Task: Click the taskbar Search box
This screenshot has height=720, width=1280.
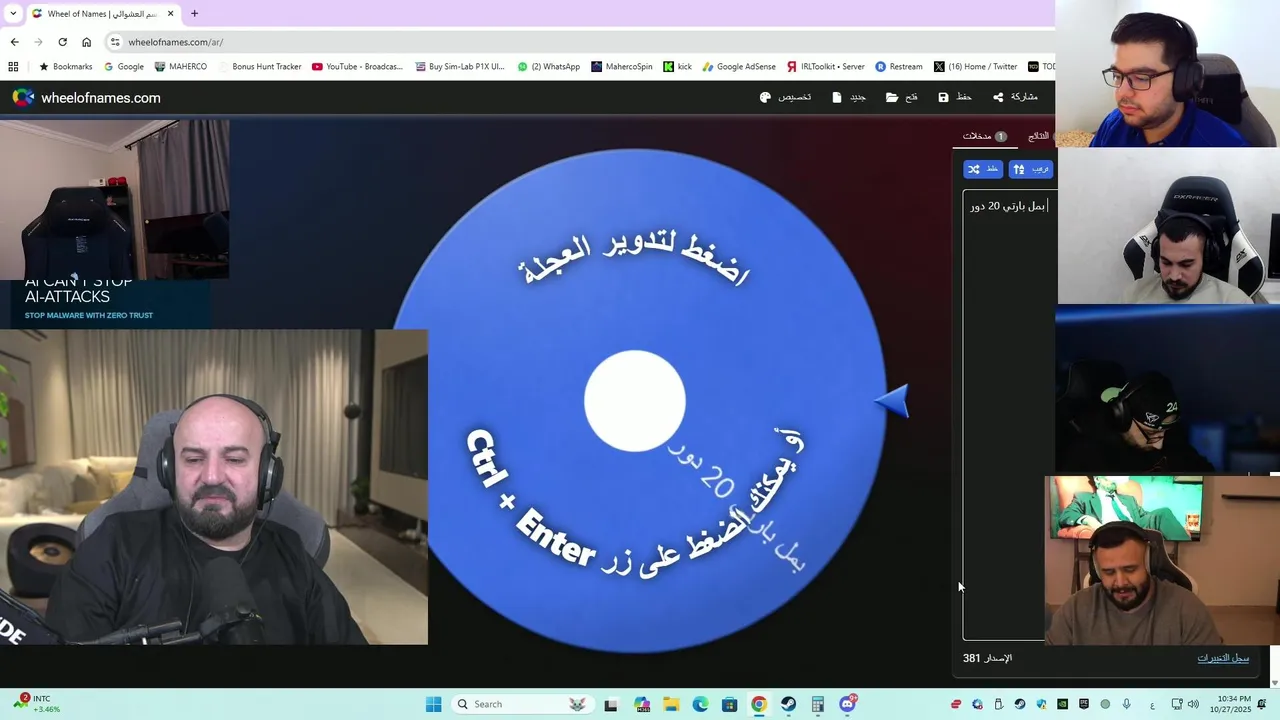Action: coord(521,704)
